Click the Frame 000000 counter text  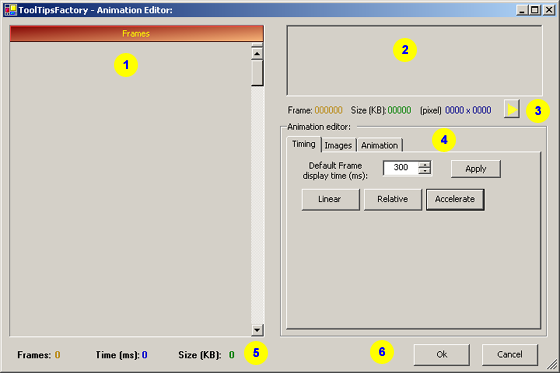tap(315, 110)
